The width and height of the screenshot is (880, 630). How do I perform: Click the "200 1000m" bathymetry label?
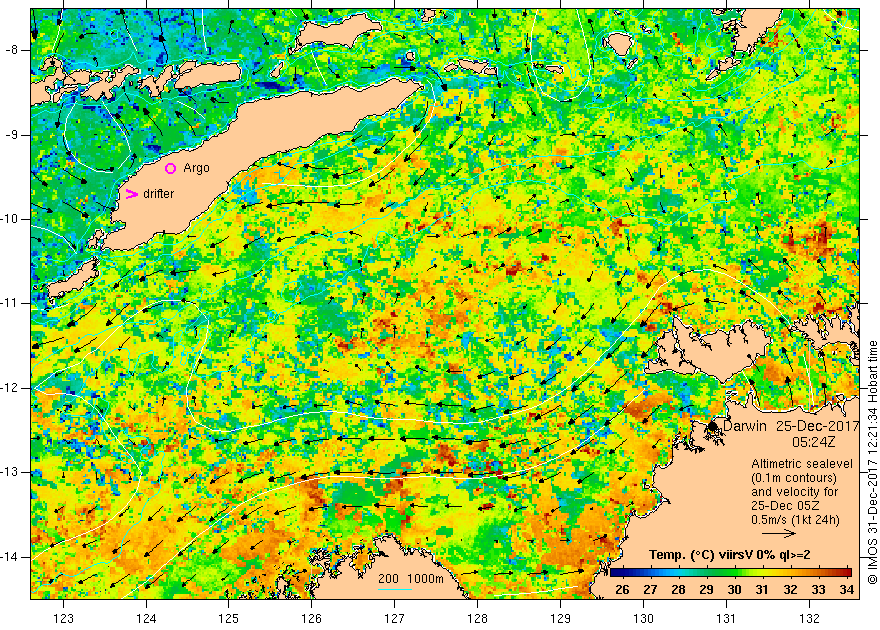411,579
